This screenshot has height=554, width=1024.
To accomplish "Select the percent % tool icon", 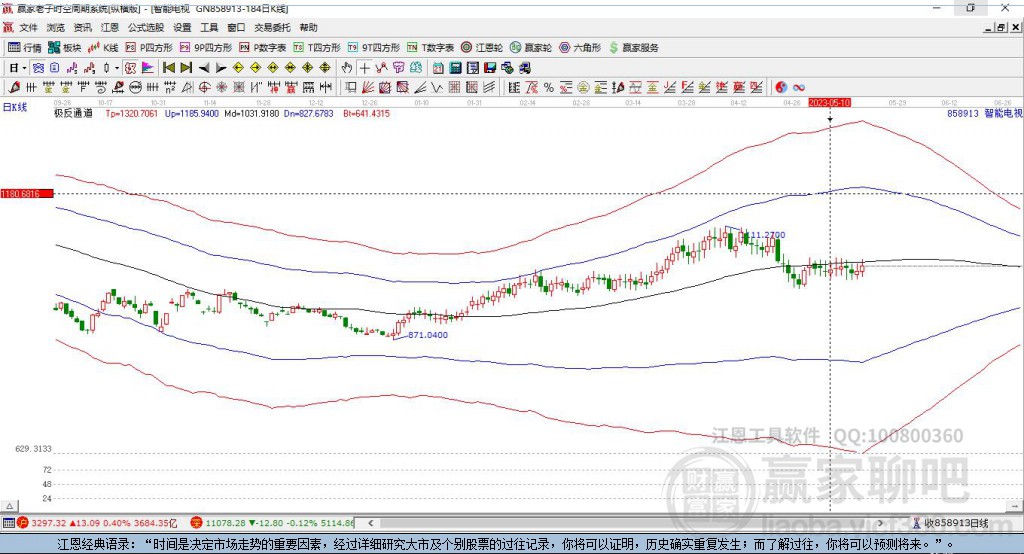I will click(549, 88).
